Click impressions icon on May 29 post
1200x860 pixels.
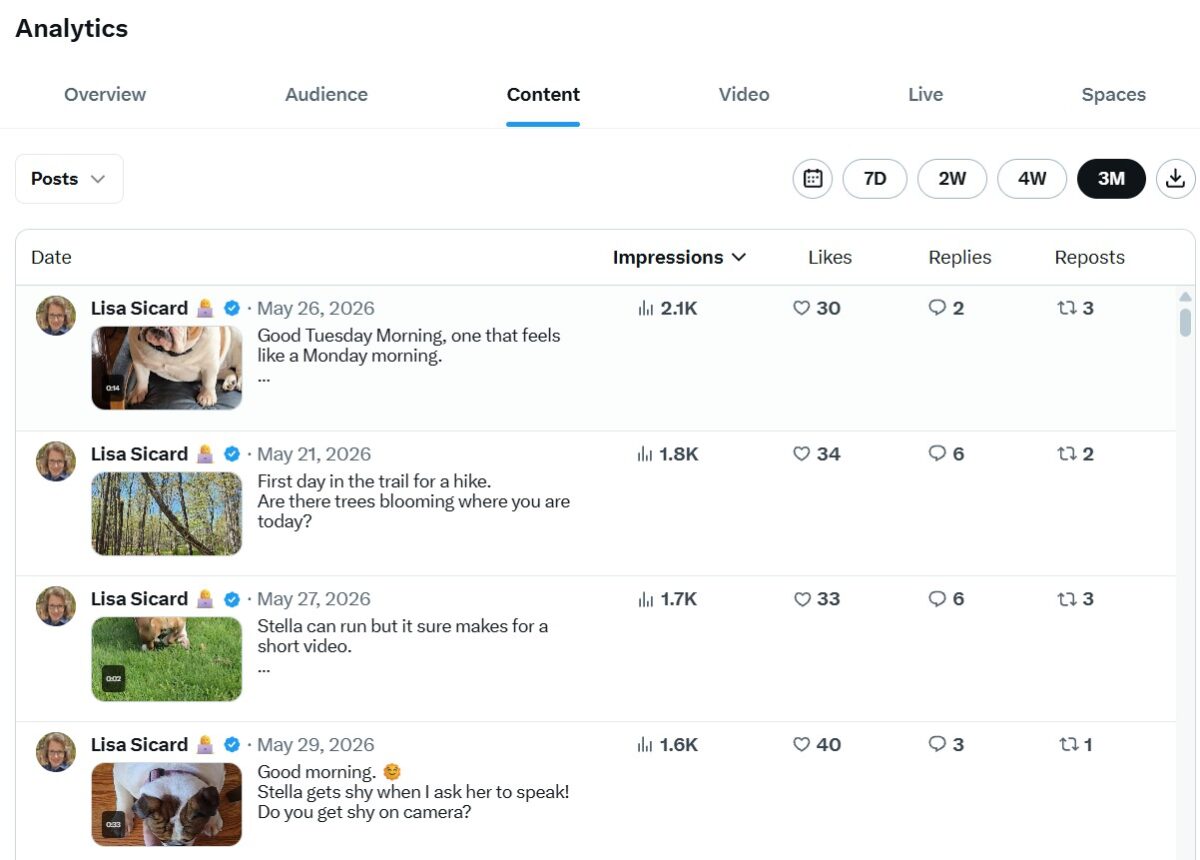point(645,746)
